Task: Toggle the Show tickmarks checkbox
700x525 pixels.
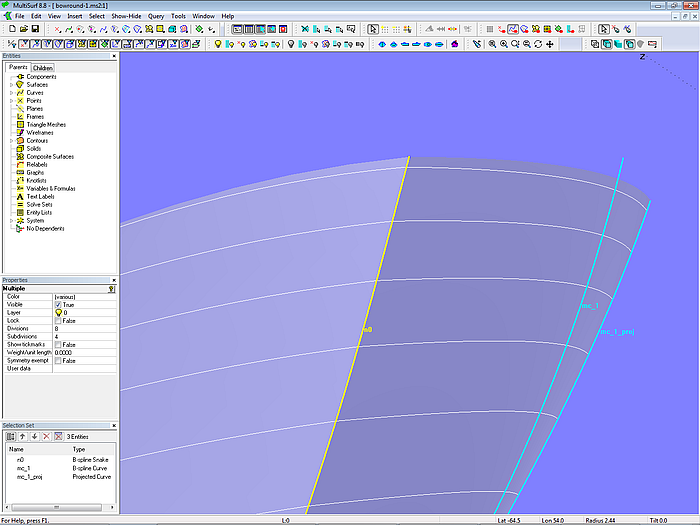Action: click(x=58, y=344)
